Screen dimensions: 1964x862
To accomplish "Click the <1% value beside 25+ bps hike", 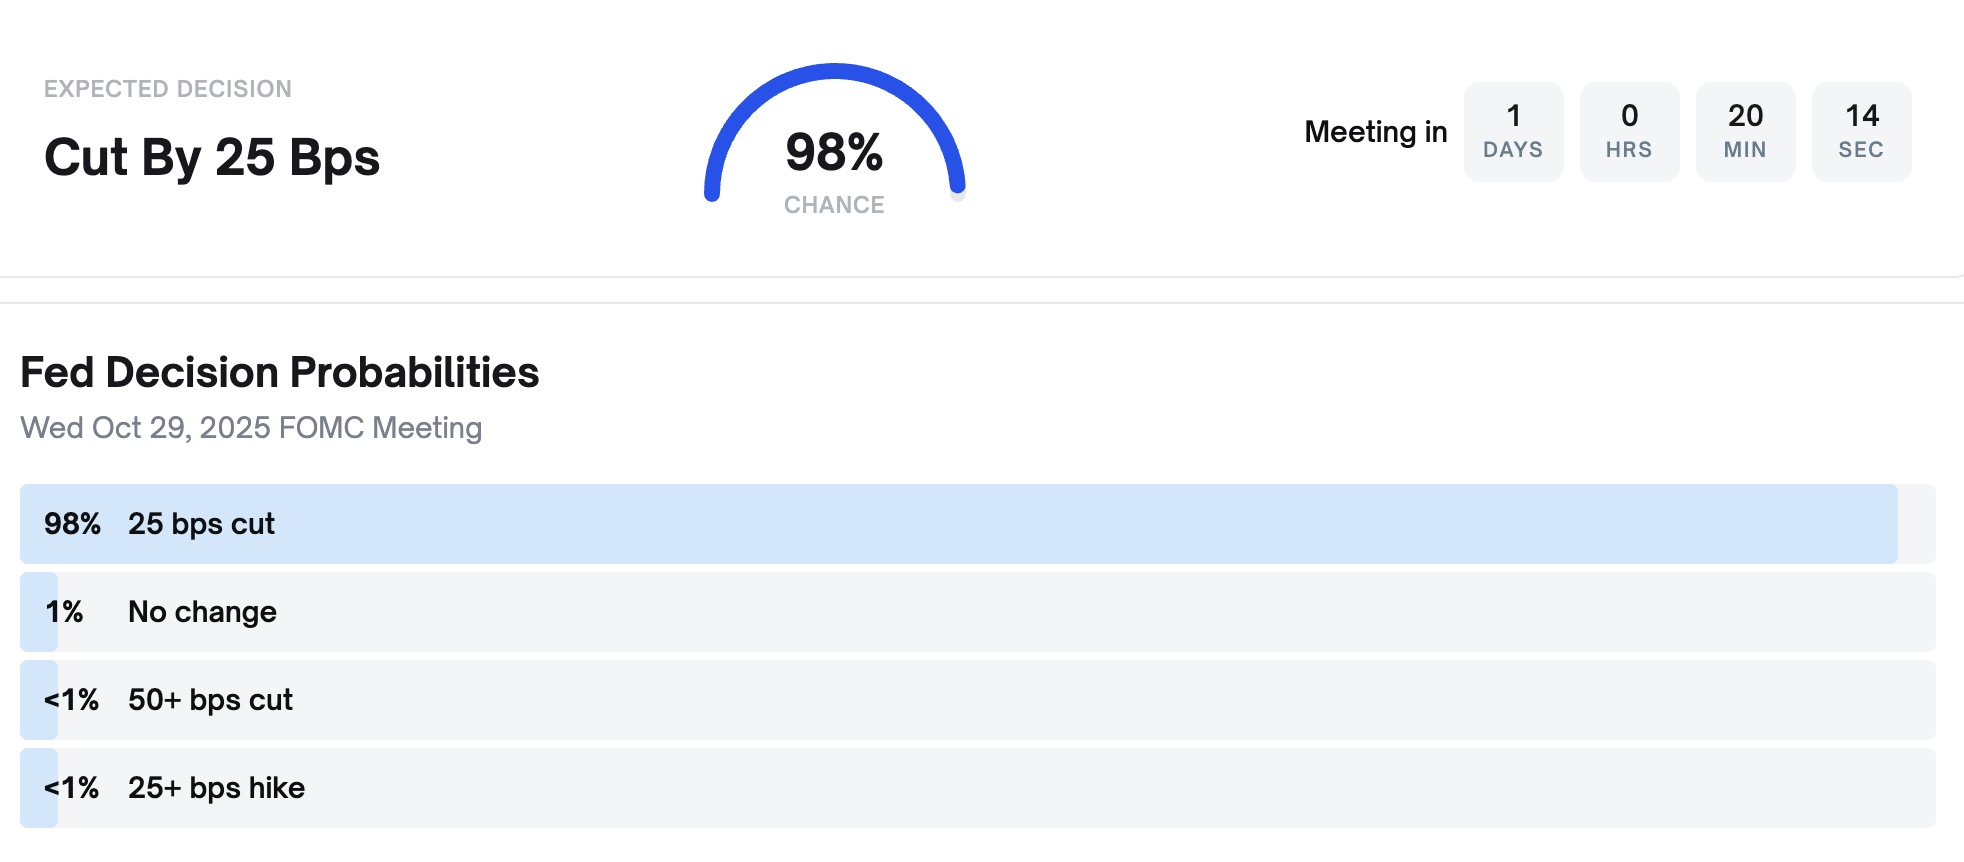I will point(71,788).
